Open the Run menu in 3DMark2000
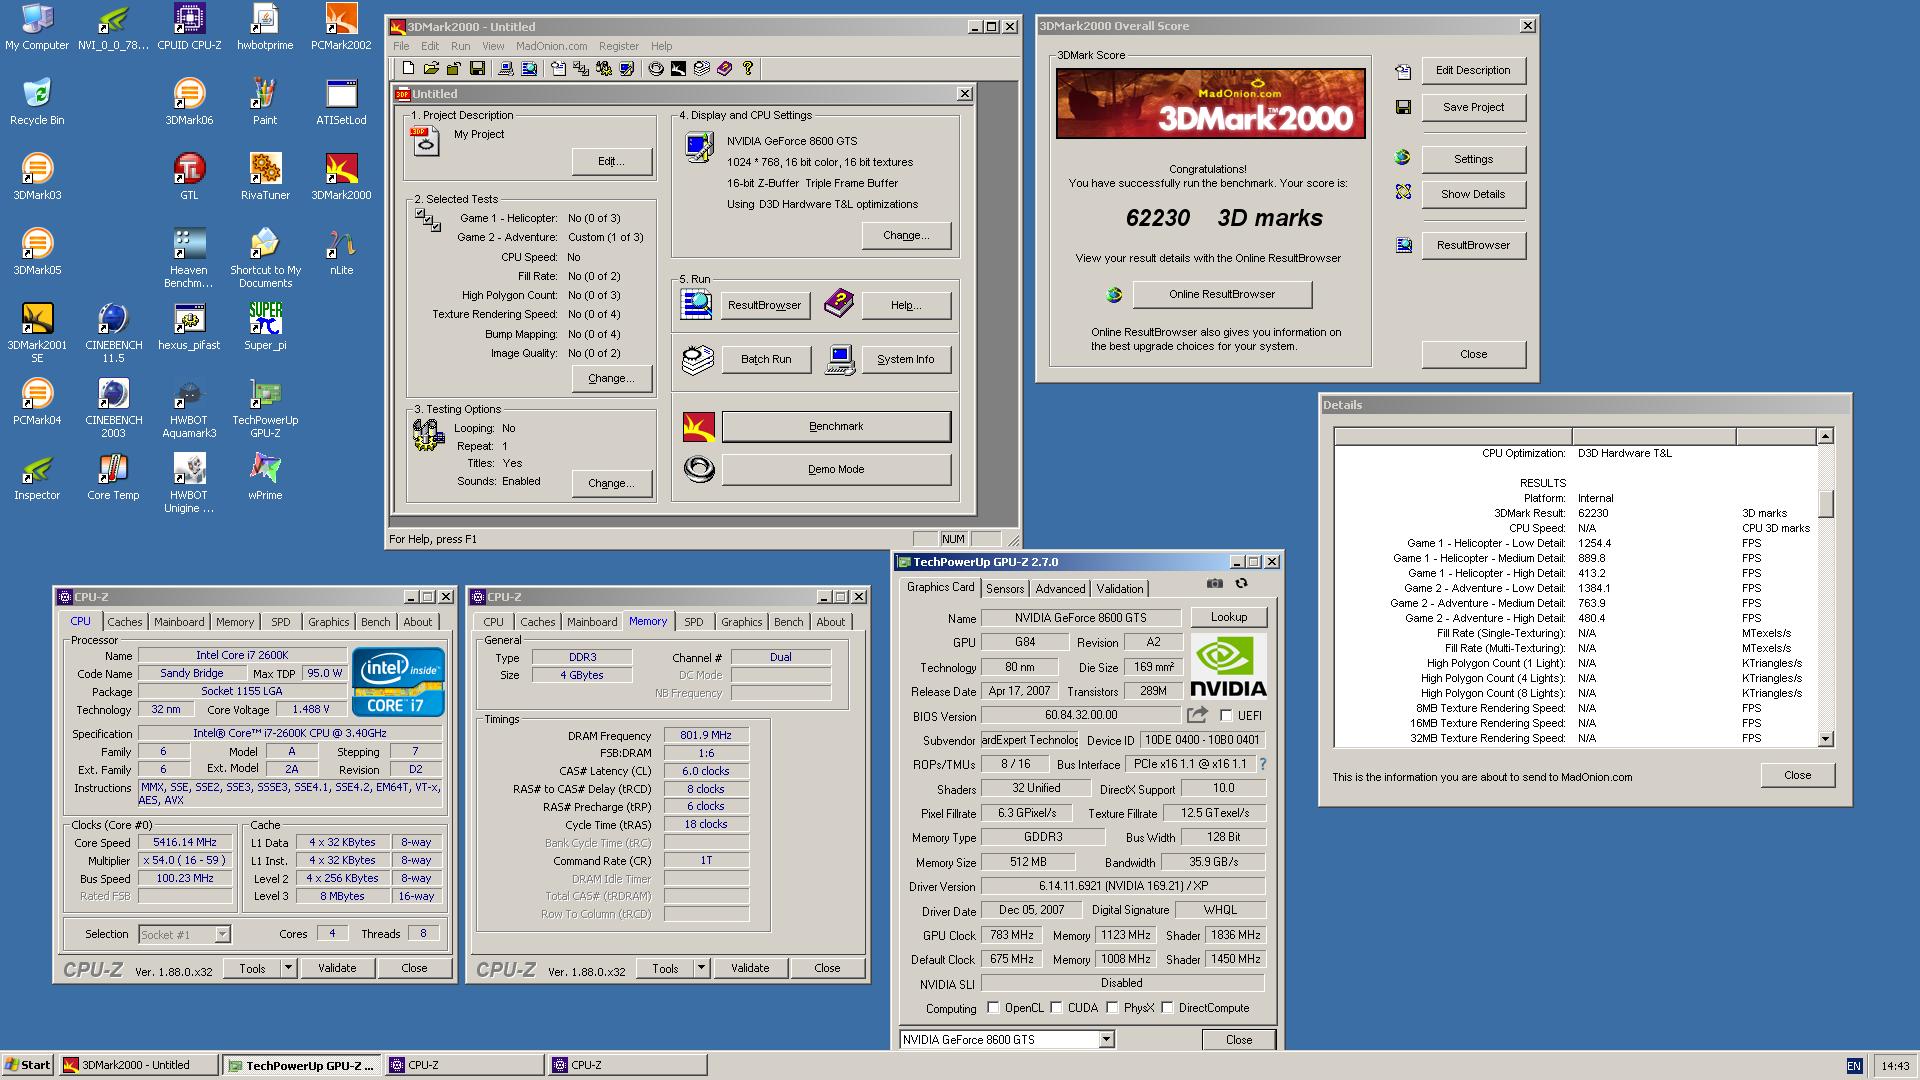This screenshot has width=1920, height=1080. coord(460,46)
